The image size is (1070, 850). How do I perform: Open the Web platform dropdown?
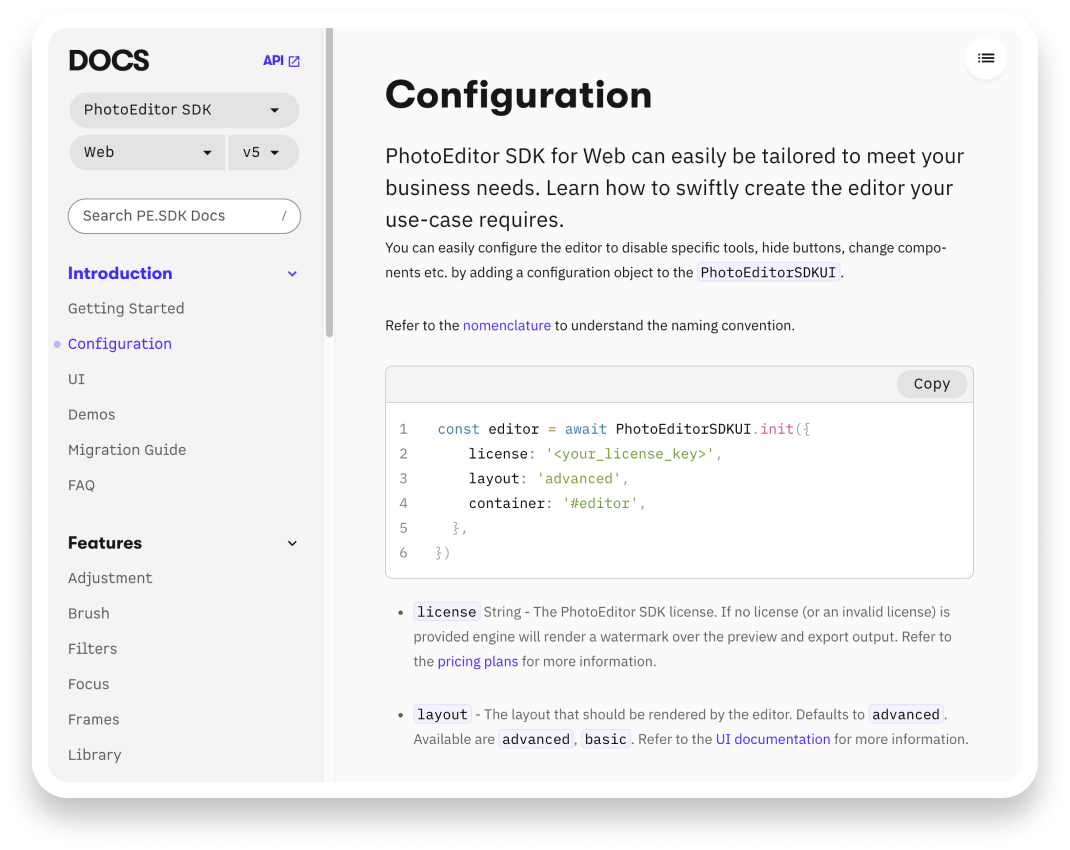pyautogui.click(x=147, y=152)
